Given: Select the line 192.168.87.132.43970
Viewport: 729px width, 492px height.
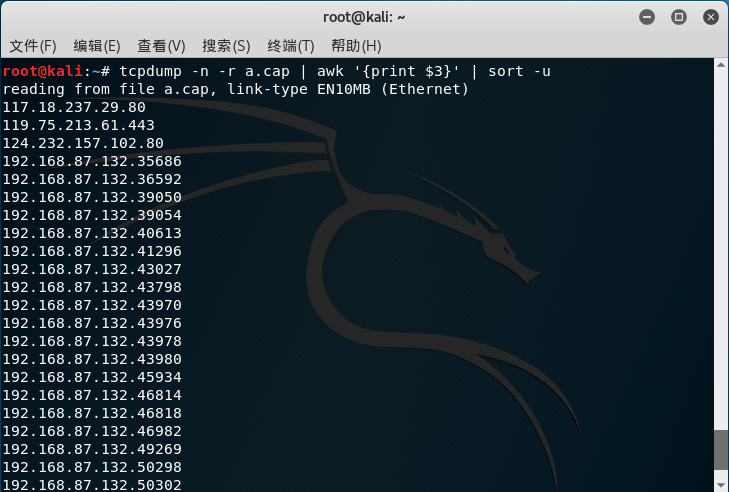Looking at the screenshot, I should [92, 305].
